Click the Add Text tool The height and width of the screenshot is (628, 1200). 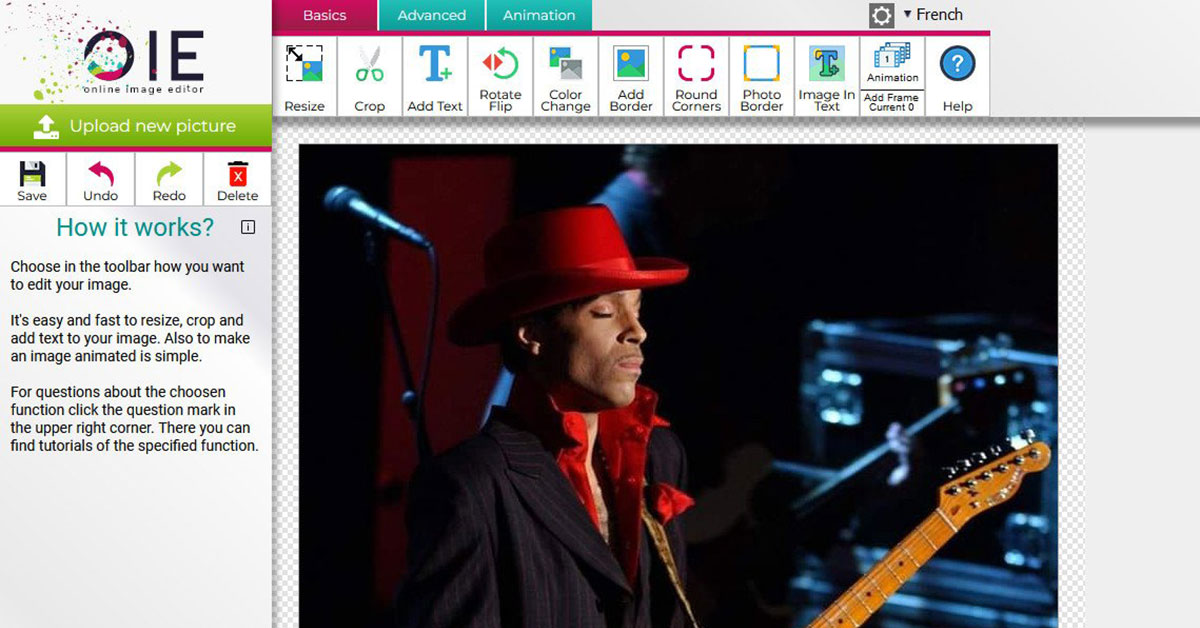435,76
